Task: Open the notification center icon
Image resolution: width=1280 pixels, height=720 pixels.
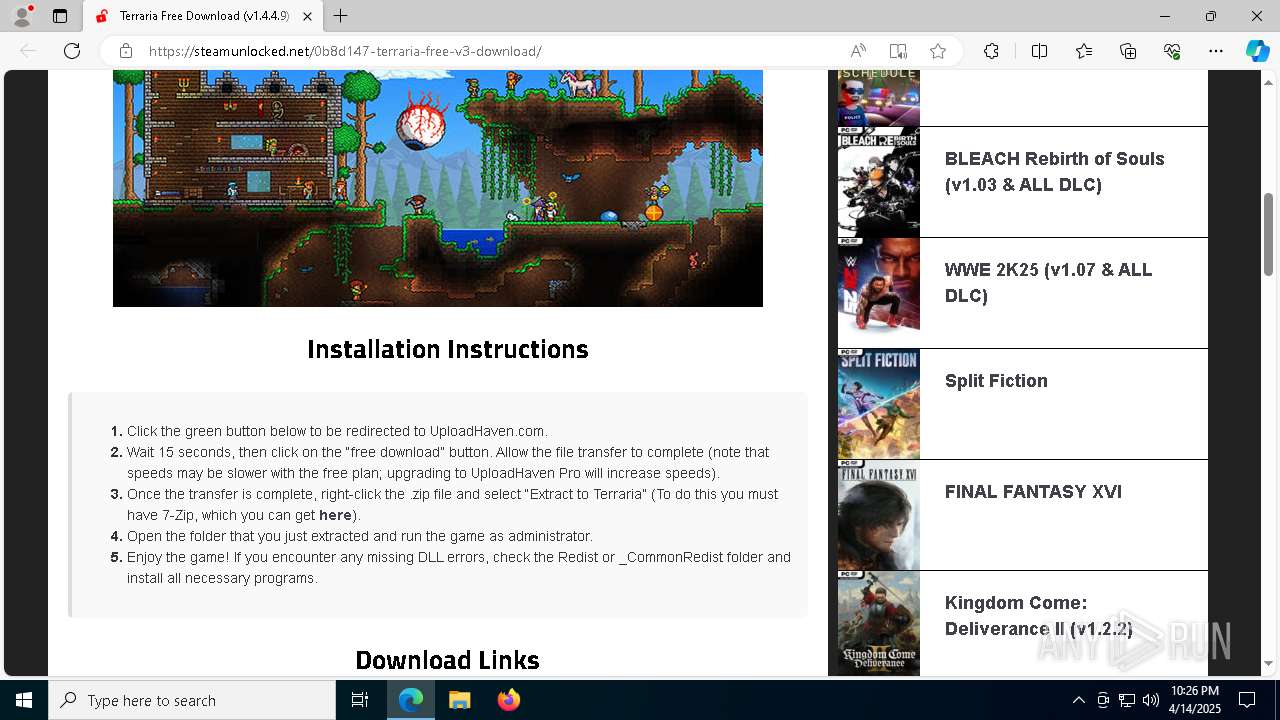Action: pos(1247,700)
